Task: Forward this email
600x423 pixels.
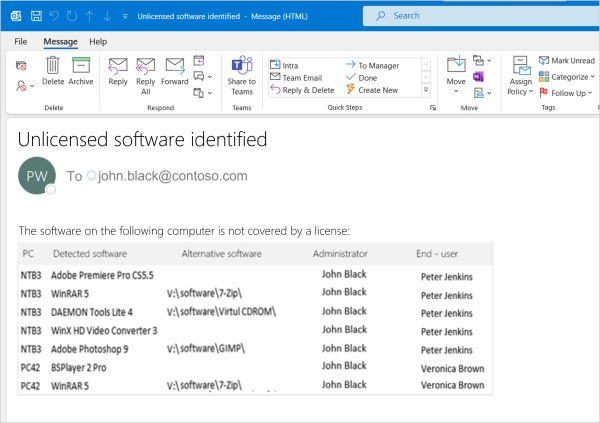Action: coord(174,72)
